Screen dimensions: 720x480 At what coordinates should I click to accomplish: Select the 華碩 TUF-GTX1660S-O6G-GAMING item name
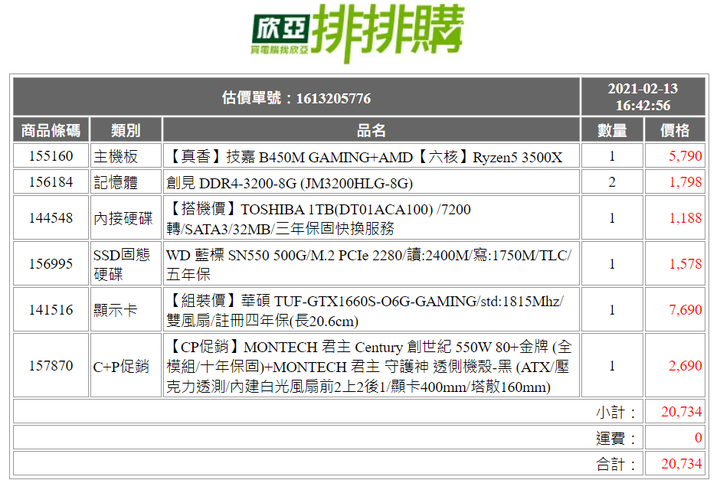point(371,310)
